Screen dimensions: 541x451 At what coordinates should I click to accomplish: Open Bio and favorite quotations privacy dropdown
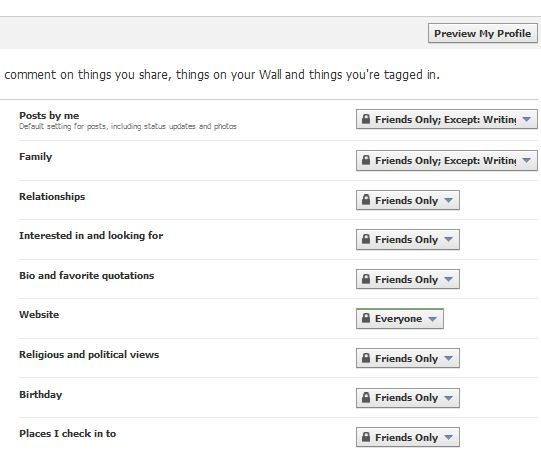pyautogui.click(x=408, y=279)
